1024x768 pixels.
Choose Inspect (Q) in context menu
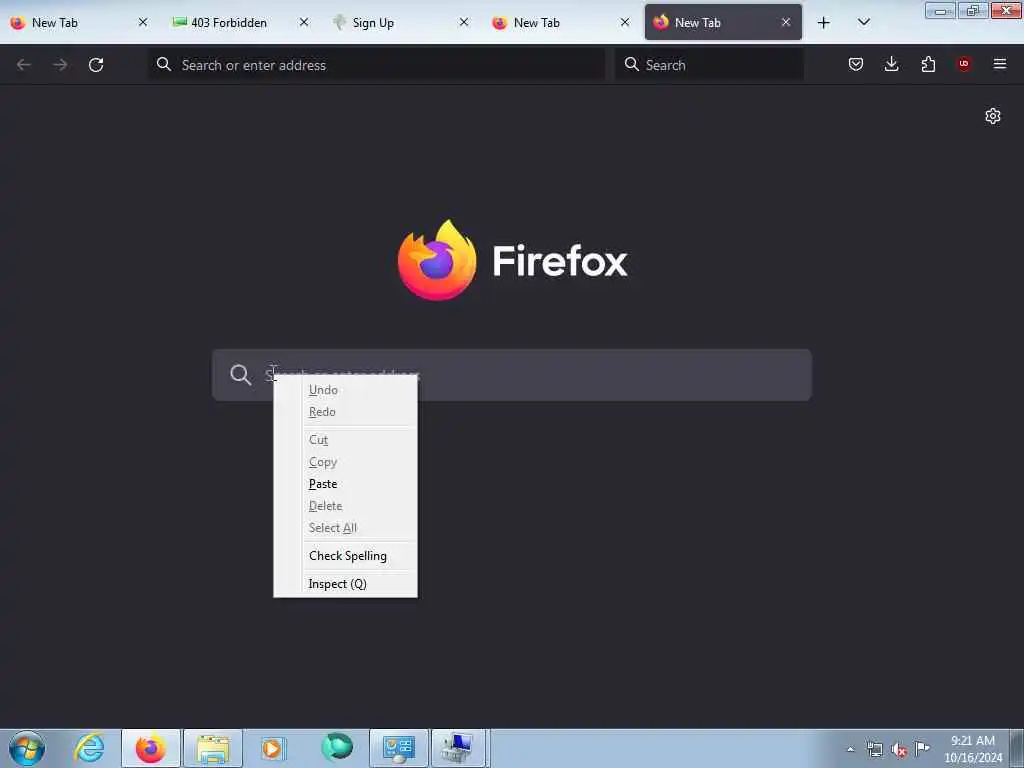(345, 584)
